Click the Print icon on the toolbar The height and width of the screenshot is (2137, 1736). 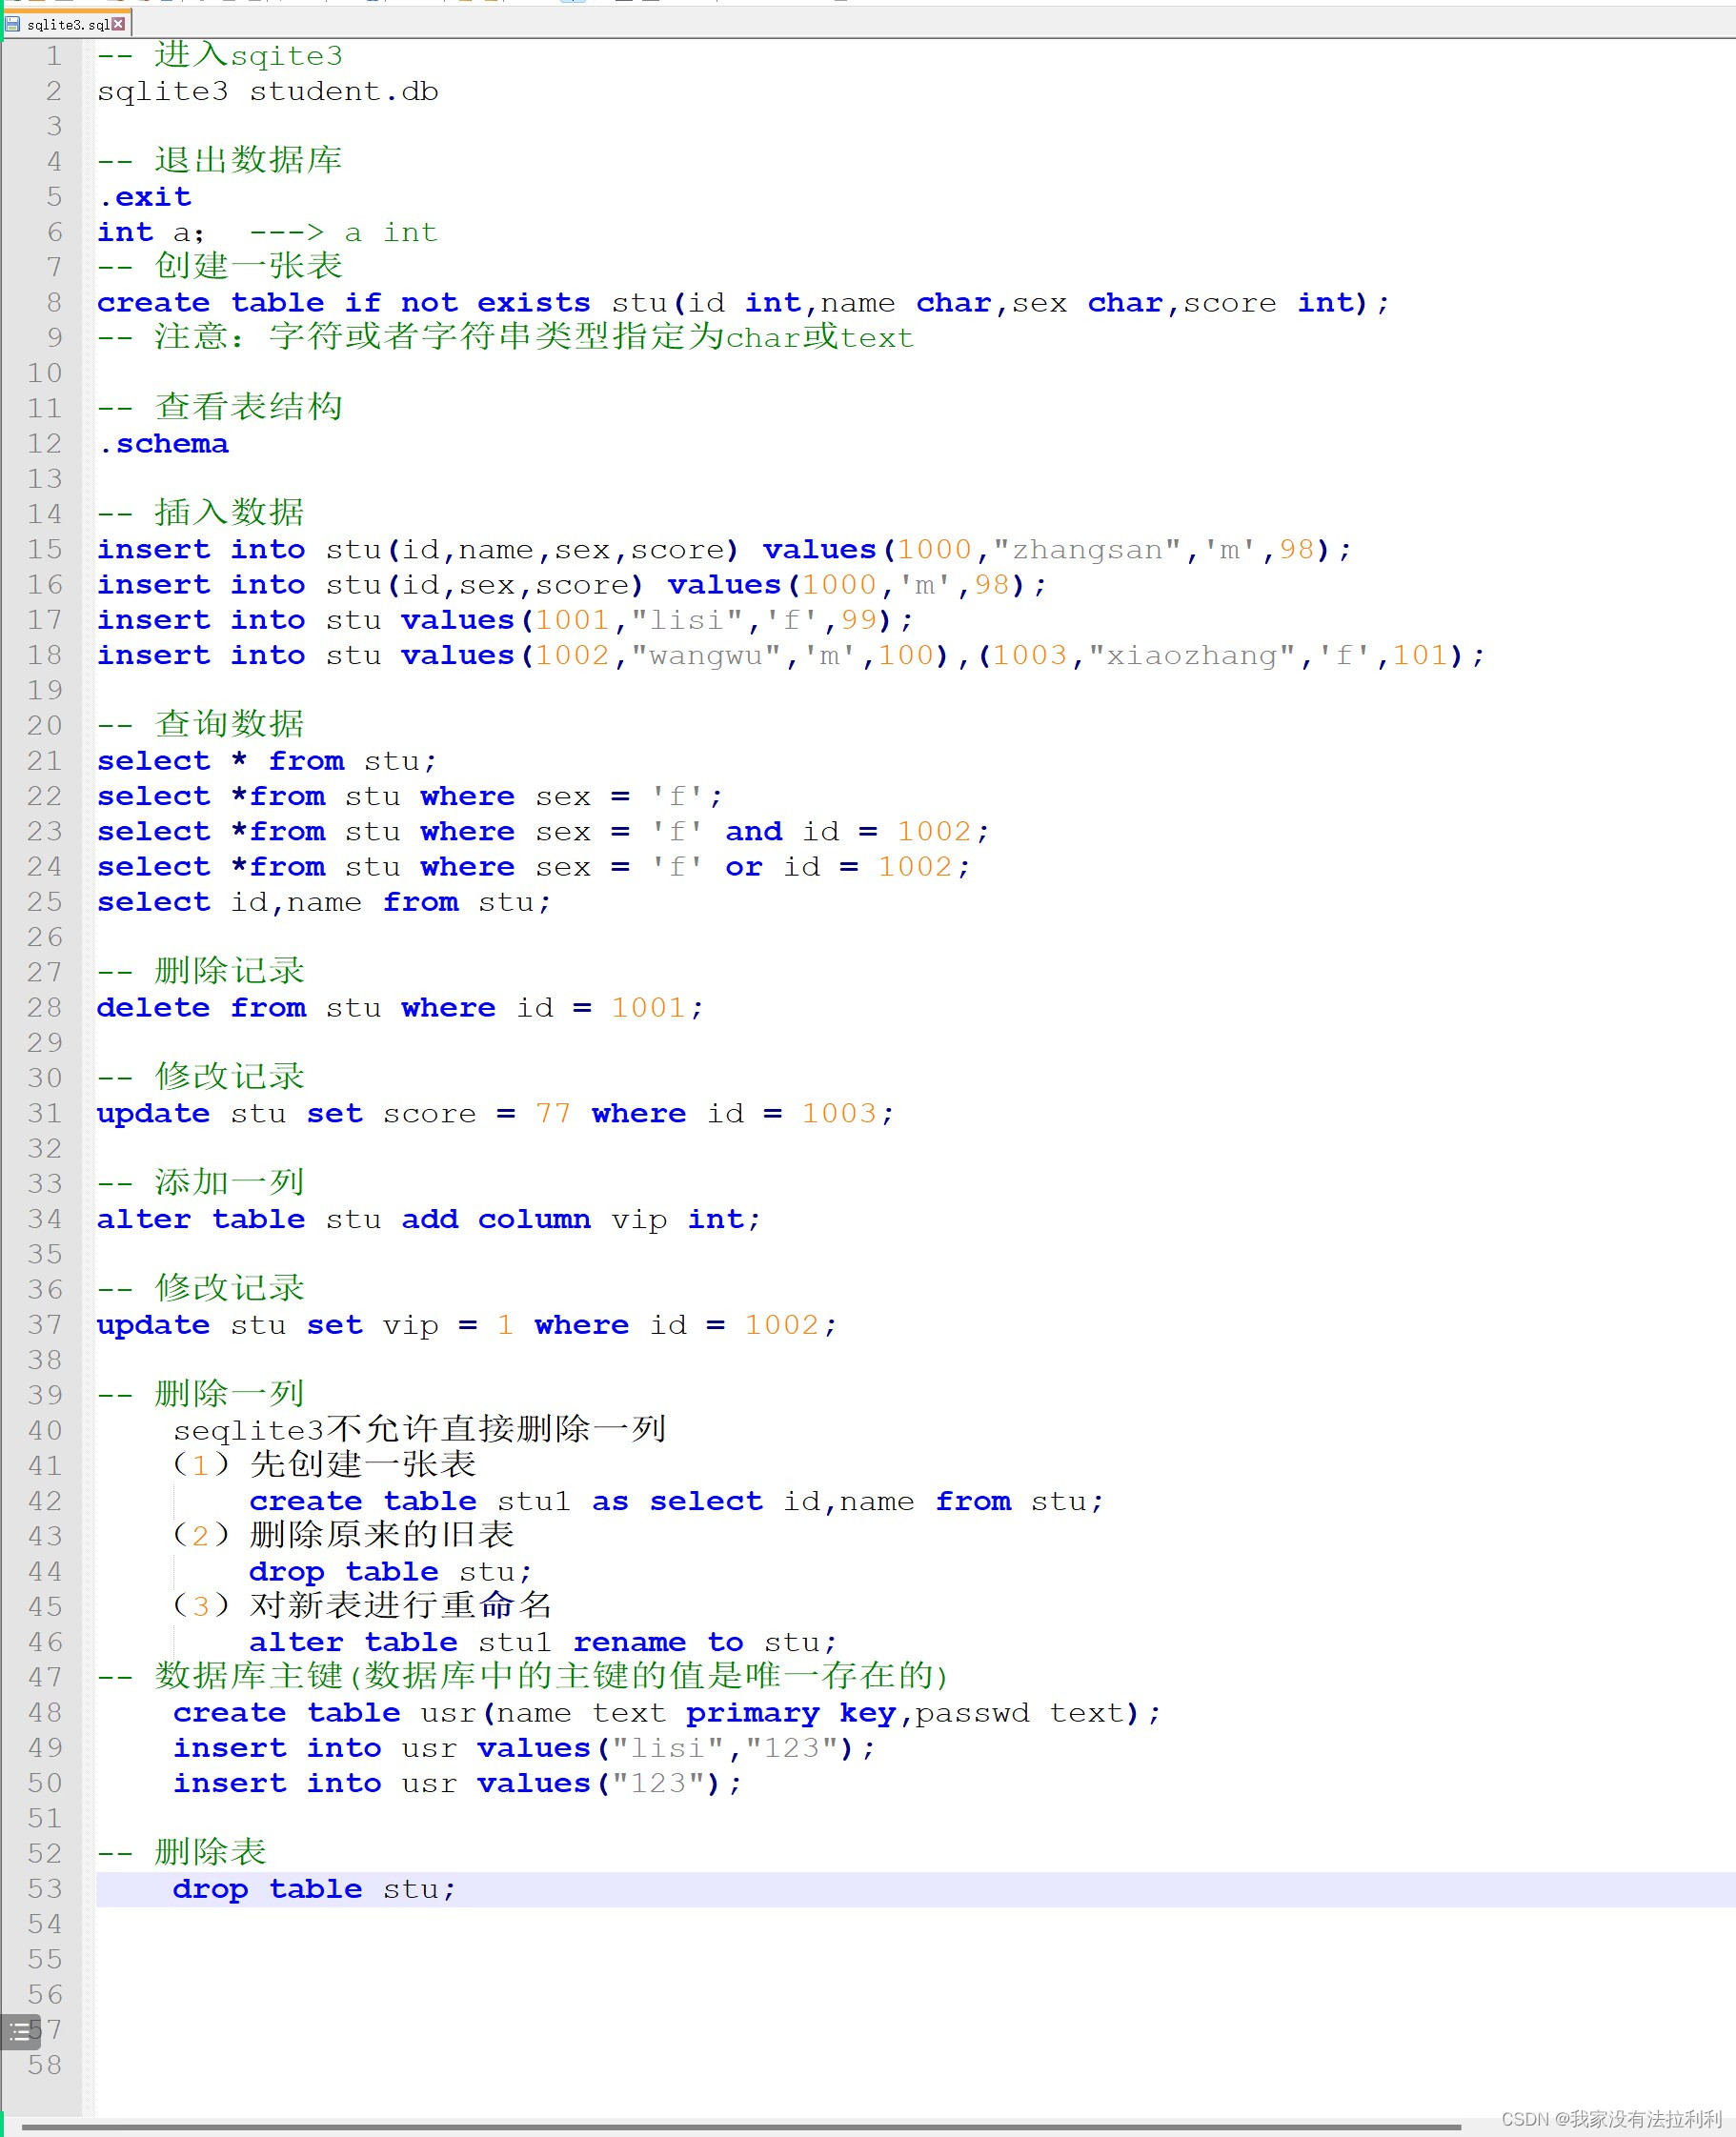tap(168, 5)
